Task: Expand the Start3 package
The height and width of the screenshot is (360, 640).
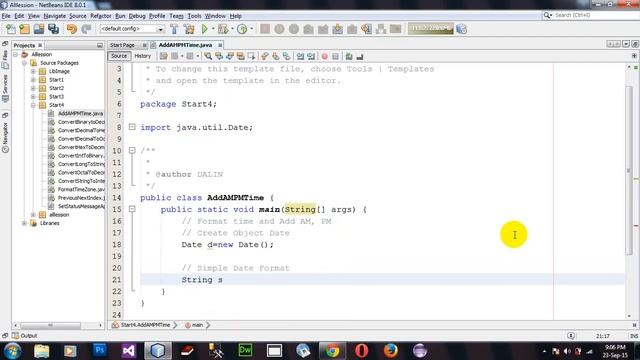Action: 33,97
